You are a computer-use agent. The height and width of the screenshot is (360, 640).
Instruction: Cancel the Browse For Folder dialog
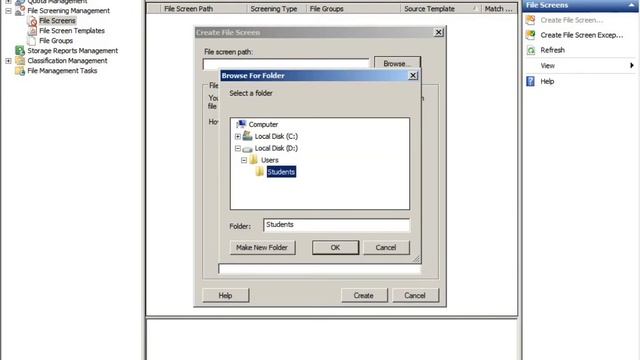pos(386,247)
